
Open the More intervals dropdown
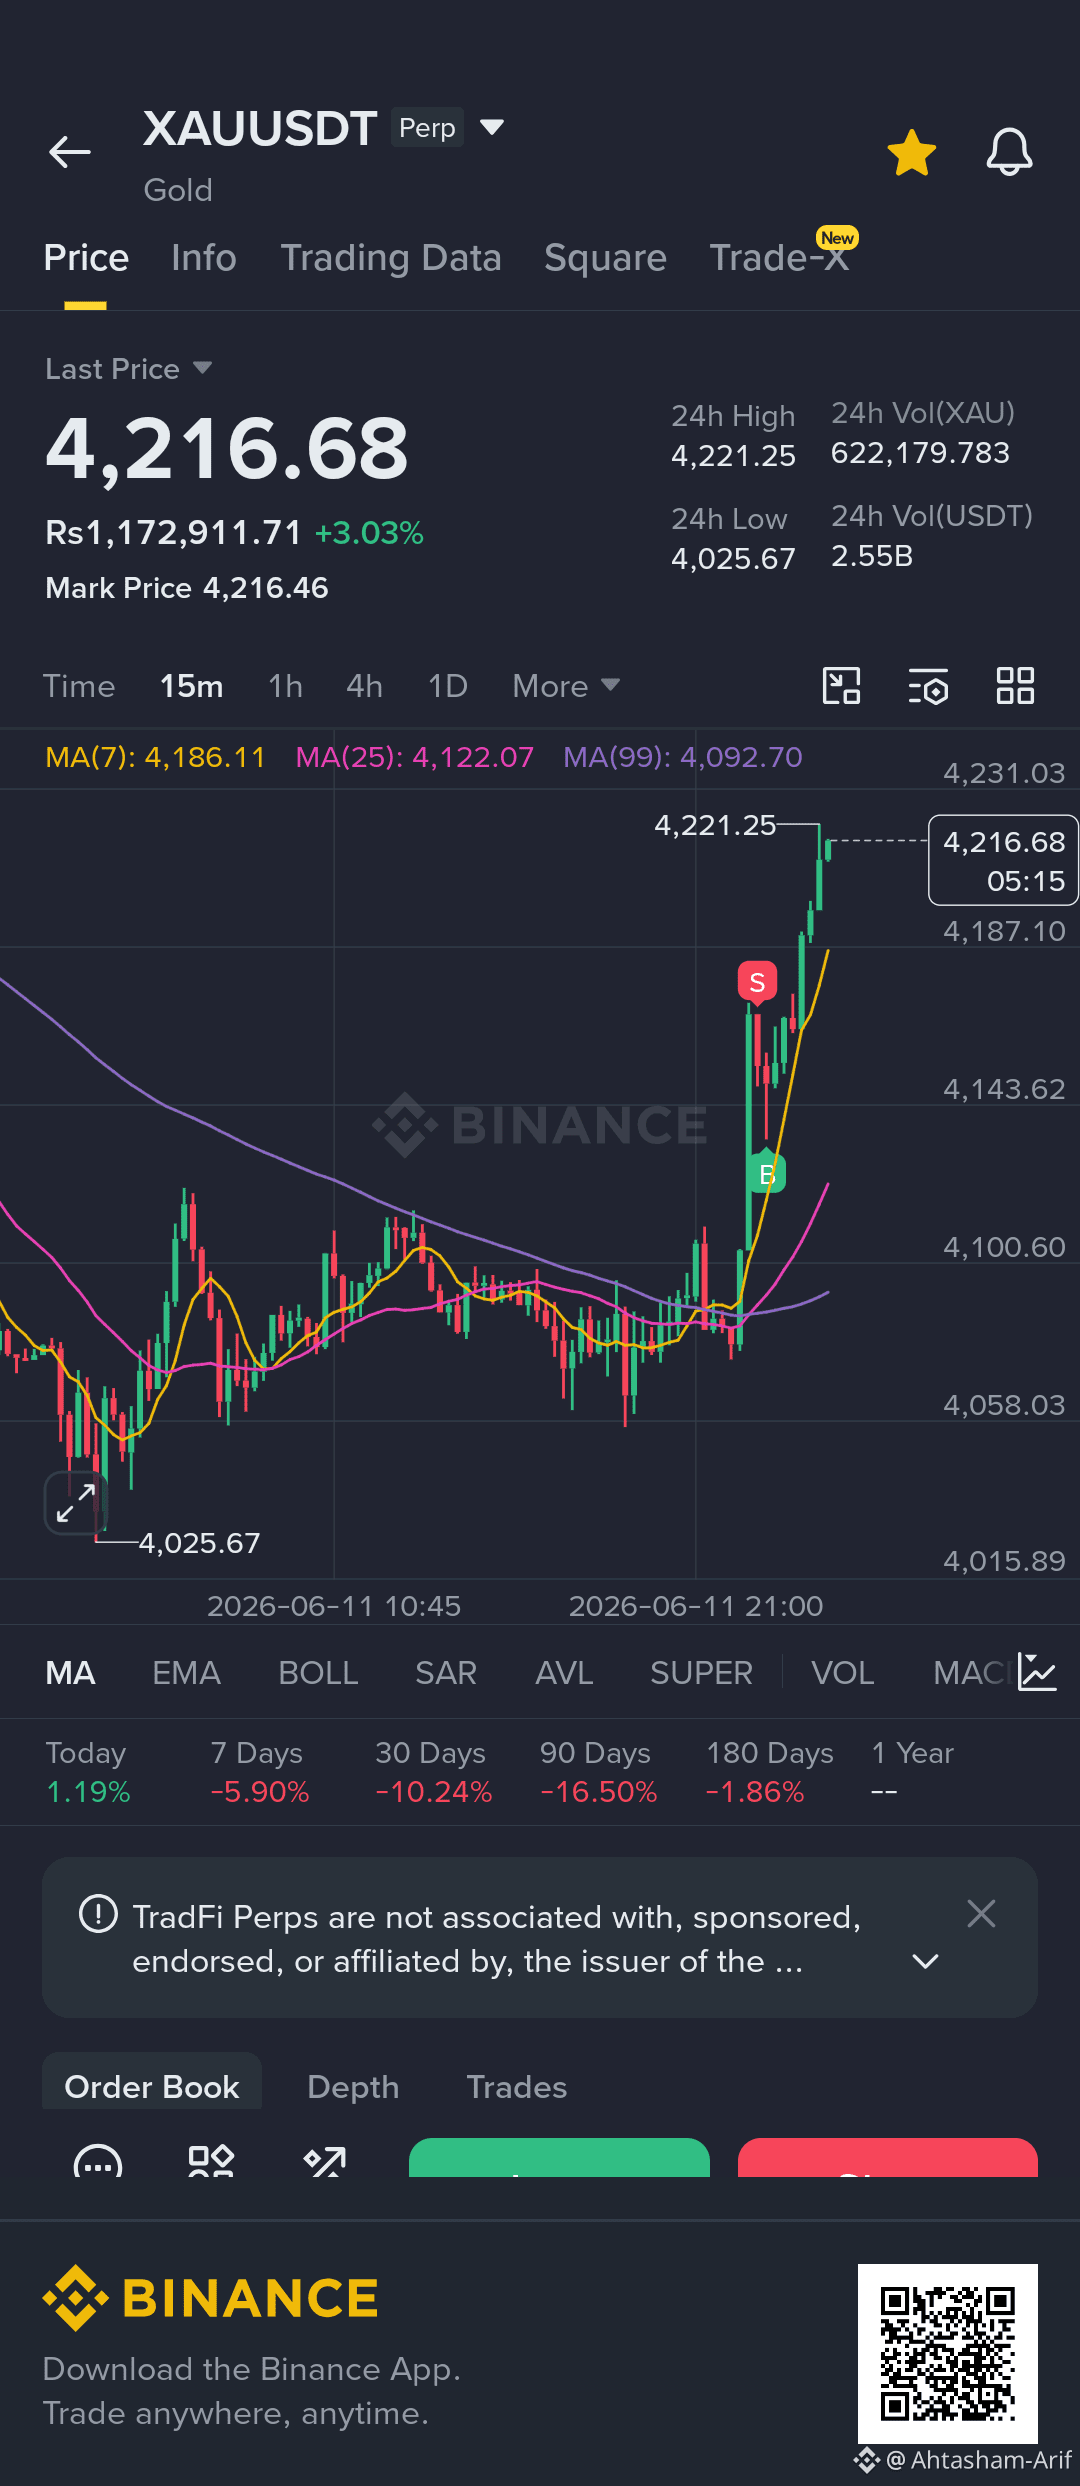tap(566, 687)
